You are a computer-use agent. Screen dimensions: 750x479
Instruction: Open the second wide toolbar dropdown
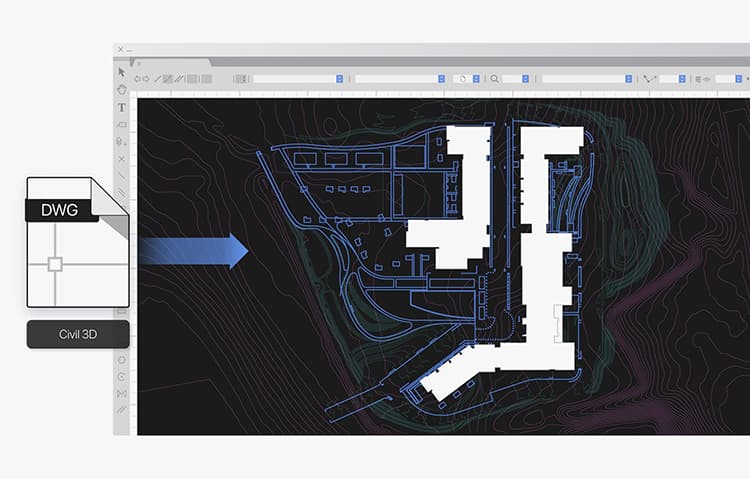[400, 79]
